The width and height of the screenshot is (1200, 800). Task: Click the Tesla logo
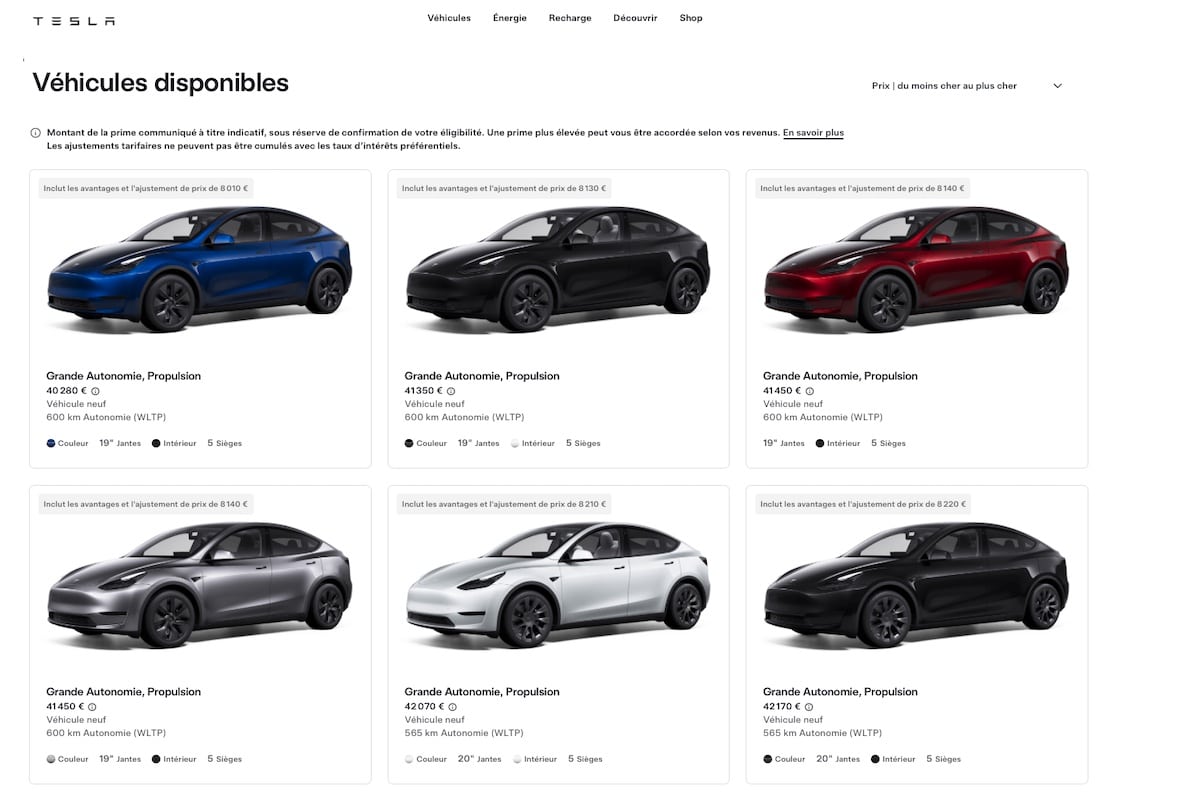(x=74, y=21)
